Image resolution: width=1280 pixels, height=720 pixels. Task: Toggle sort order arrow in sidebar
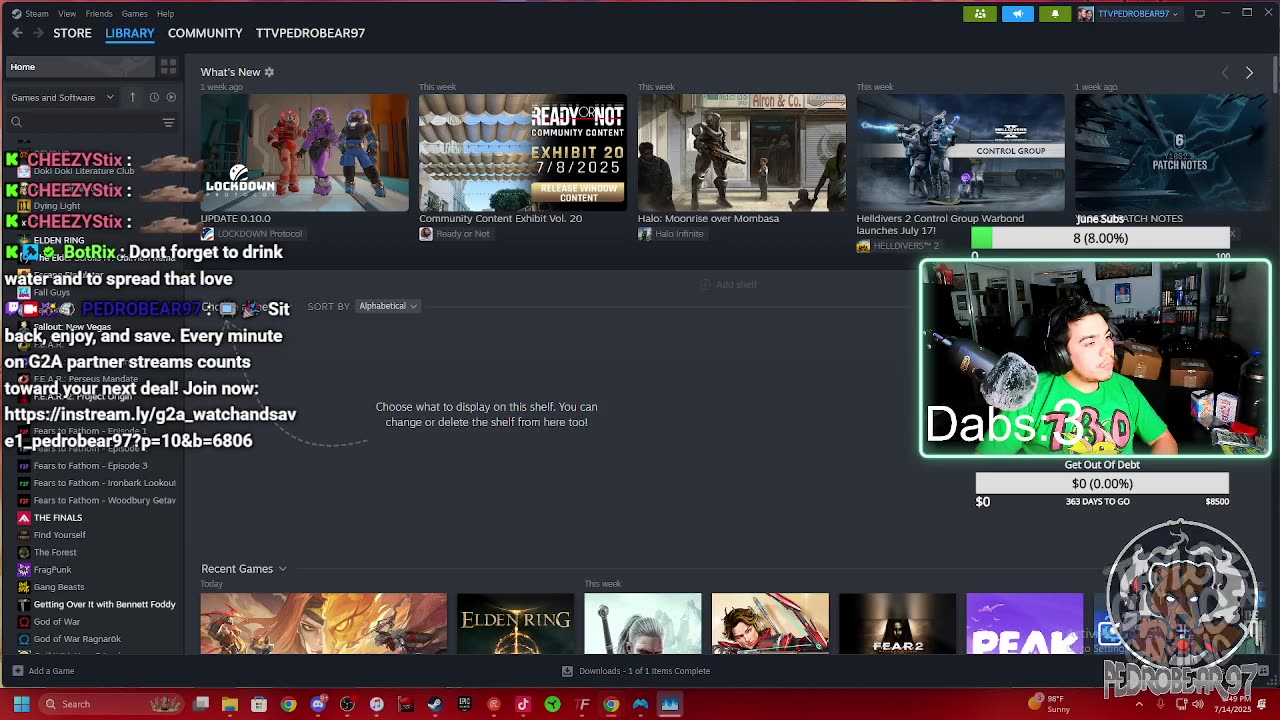(x=132, y=97)
